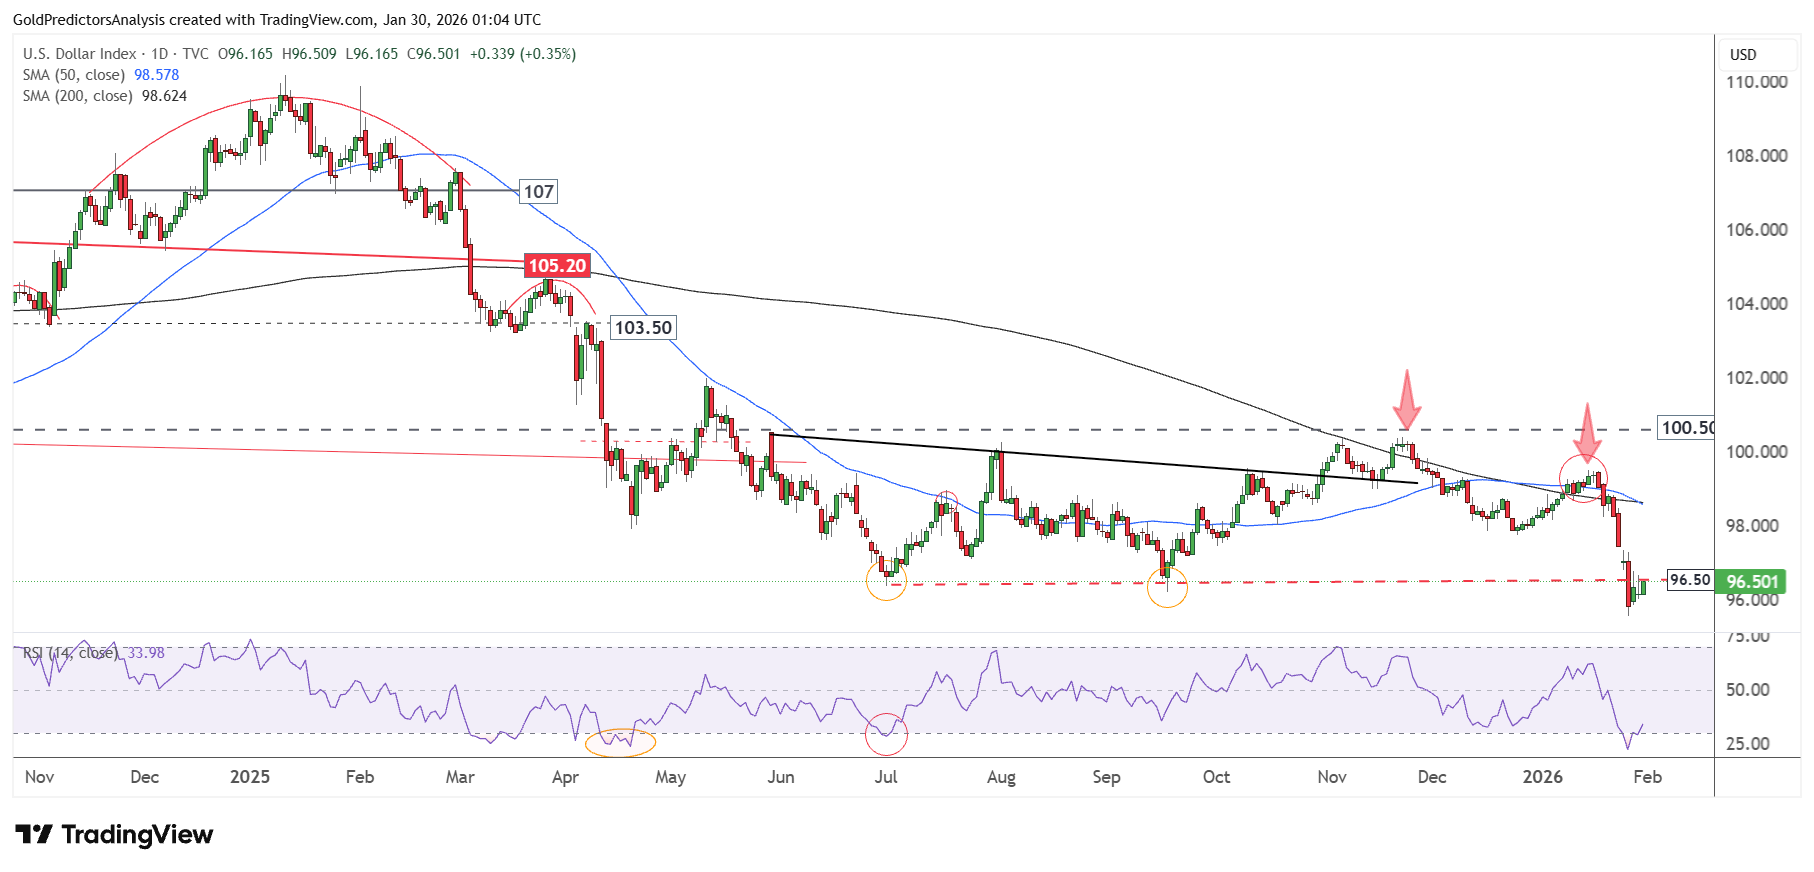Click the 98.000 price axis value
The height and width of the screenshot is (872, 1814).
pyautogui.click(x=1752, y=526)
